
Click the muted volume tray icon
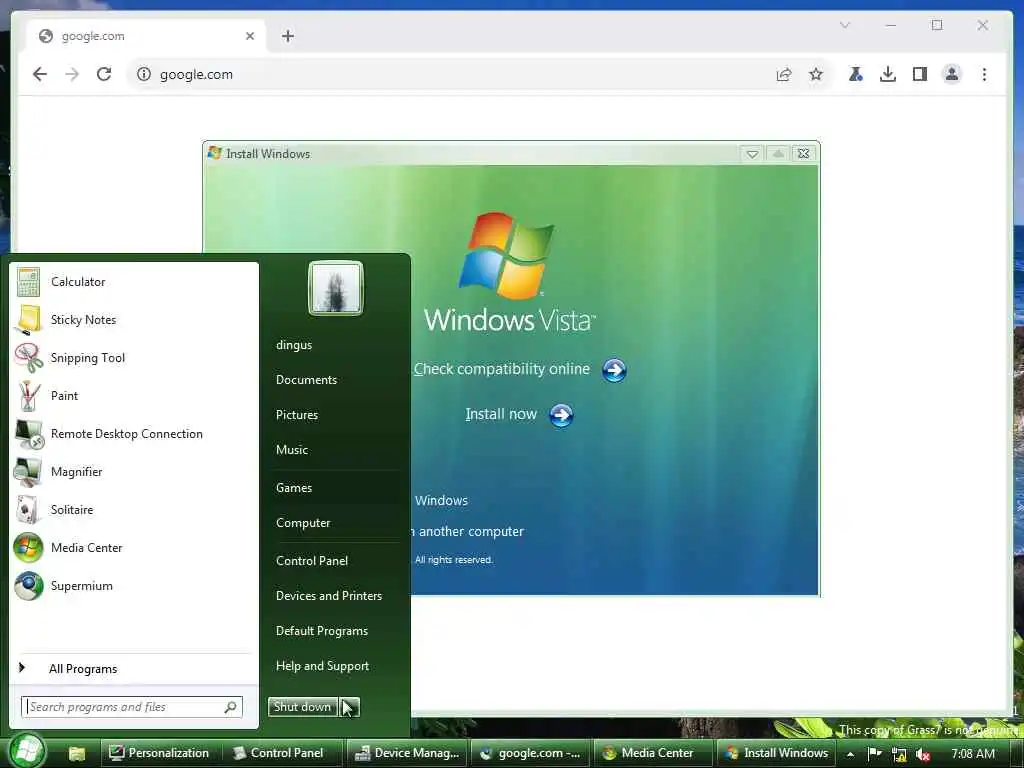(923, 755)
